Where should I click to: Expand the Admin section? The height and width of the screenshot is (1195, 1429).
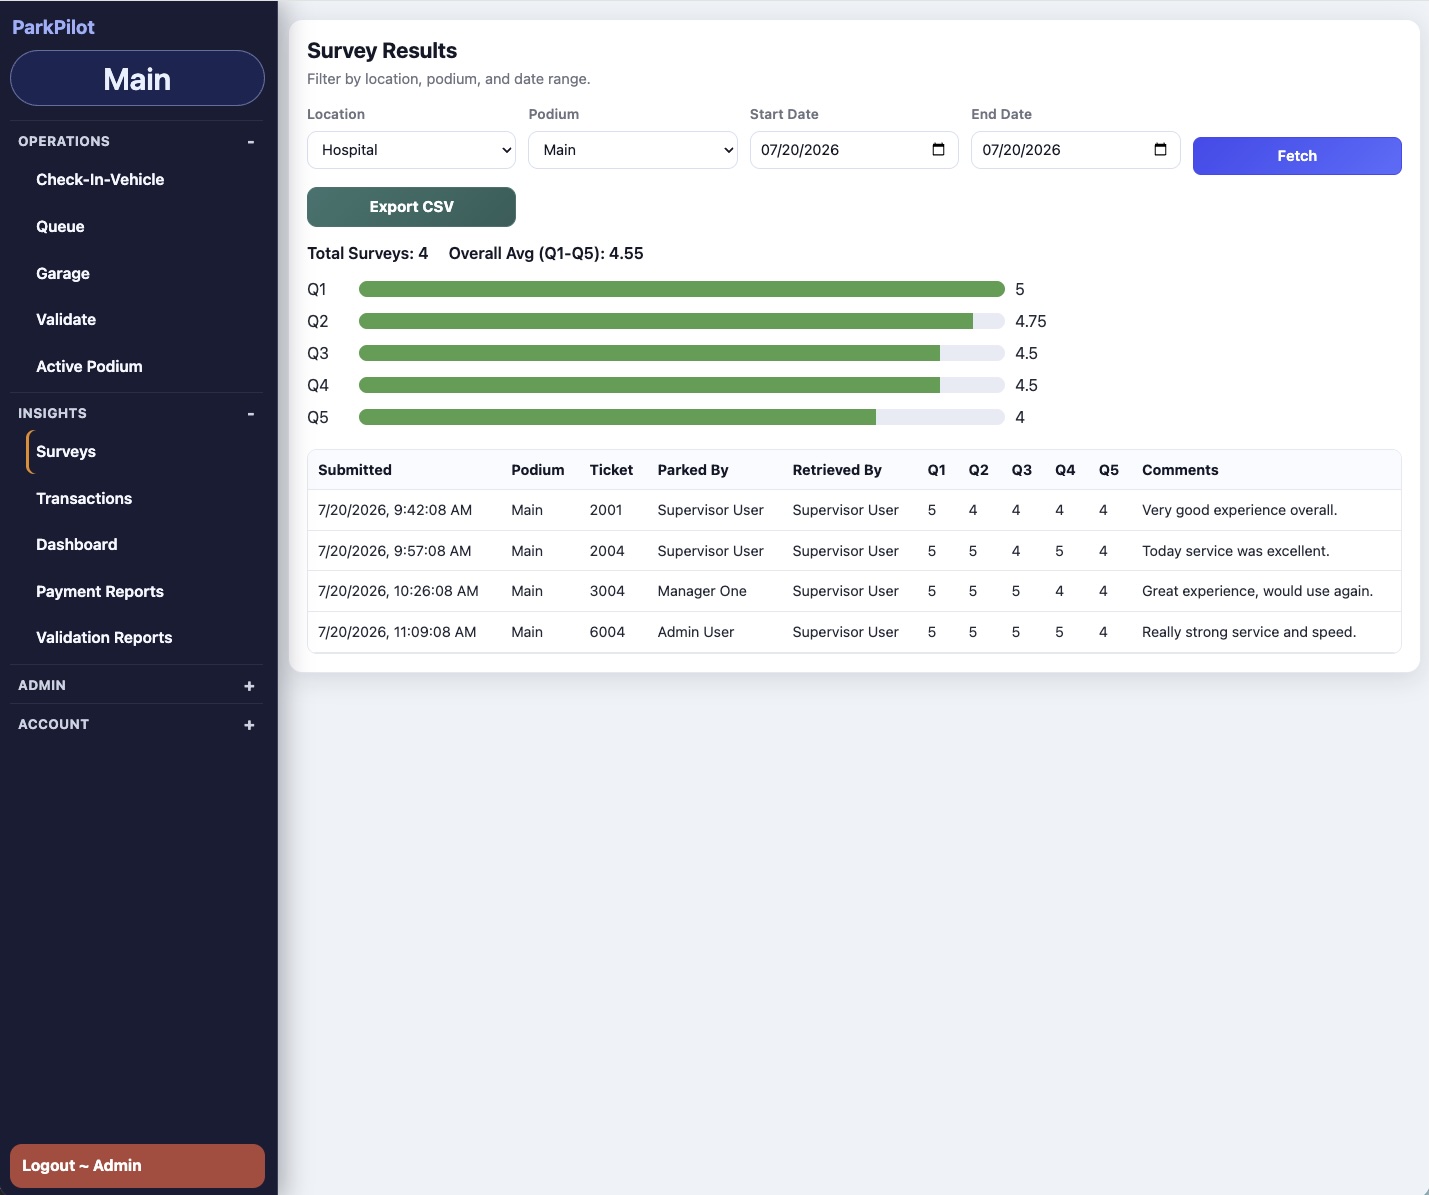pyautogui.click(x=249, y=686)
